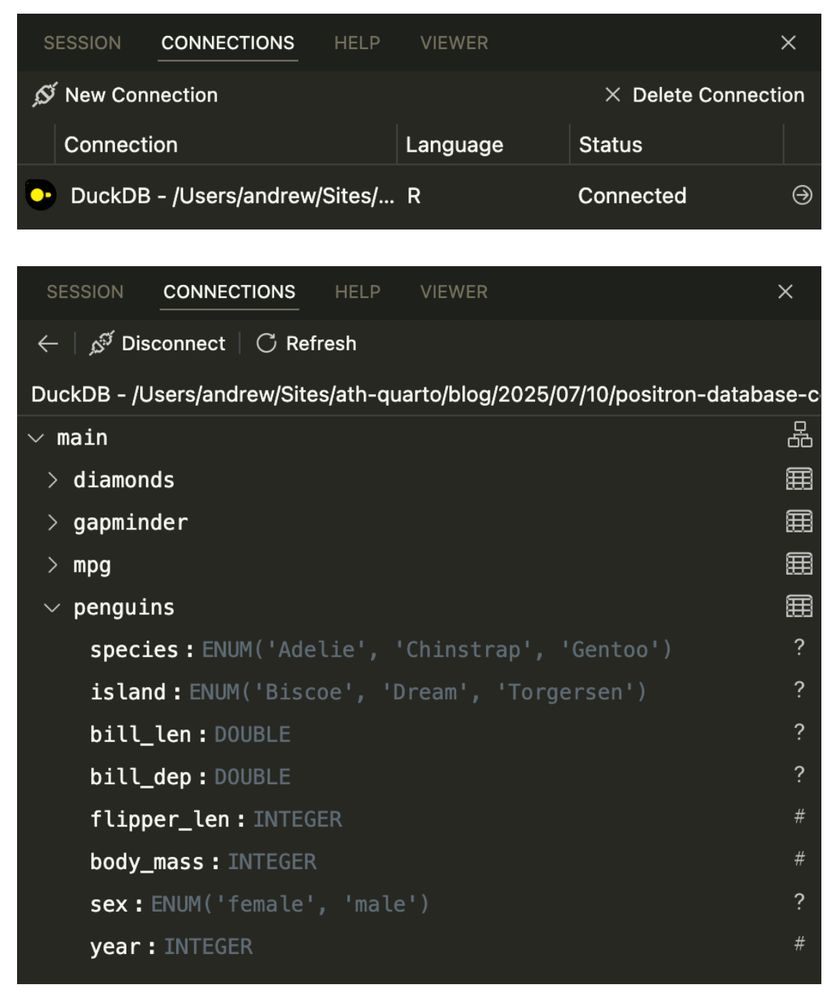Click the hash icon for flipper_len
The height and width of the screenshot is (1000, 837).
pos(799,816)
